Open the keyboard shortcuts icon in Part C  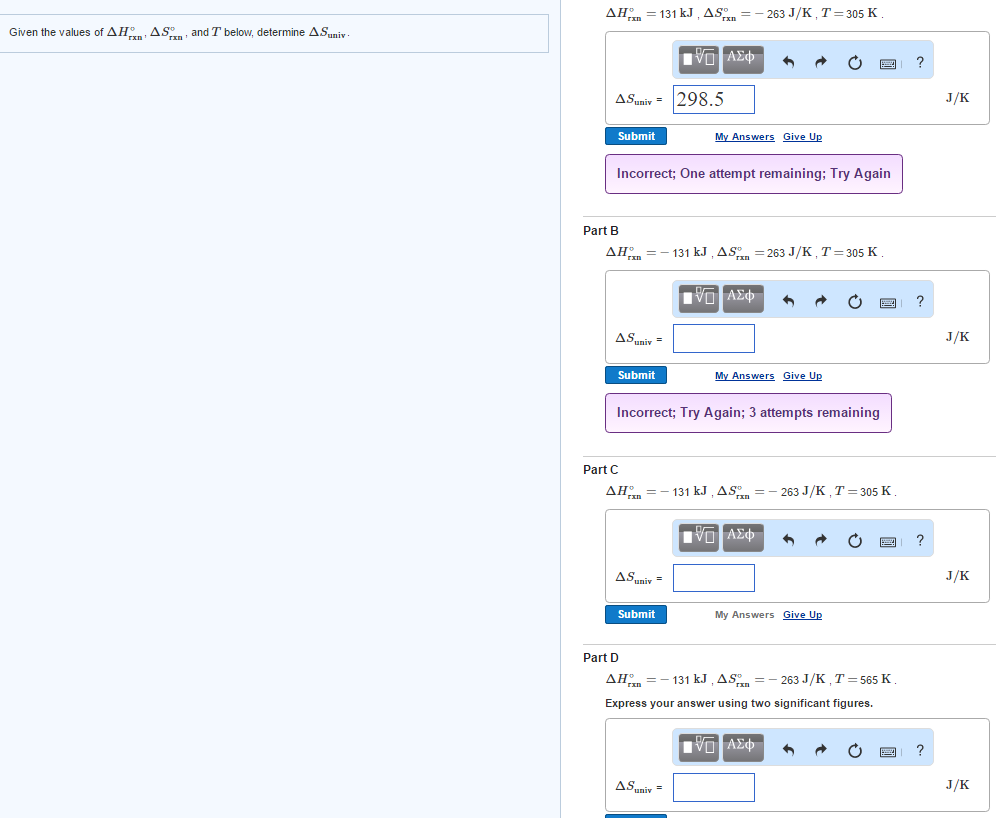[888, 539]
